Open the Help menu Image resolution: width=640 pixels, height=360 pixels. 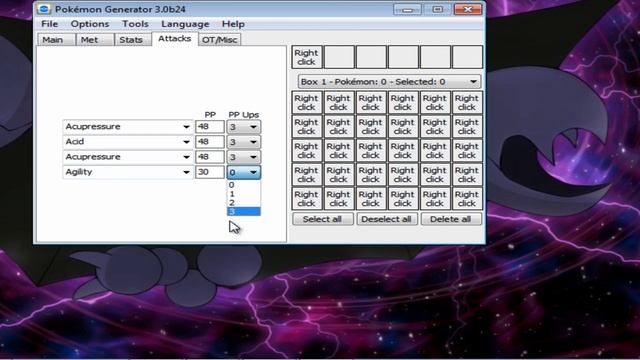tap(233, 24)
